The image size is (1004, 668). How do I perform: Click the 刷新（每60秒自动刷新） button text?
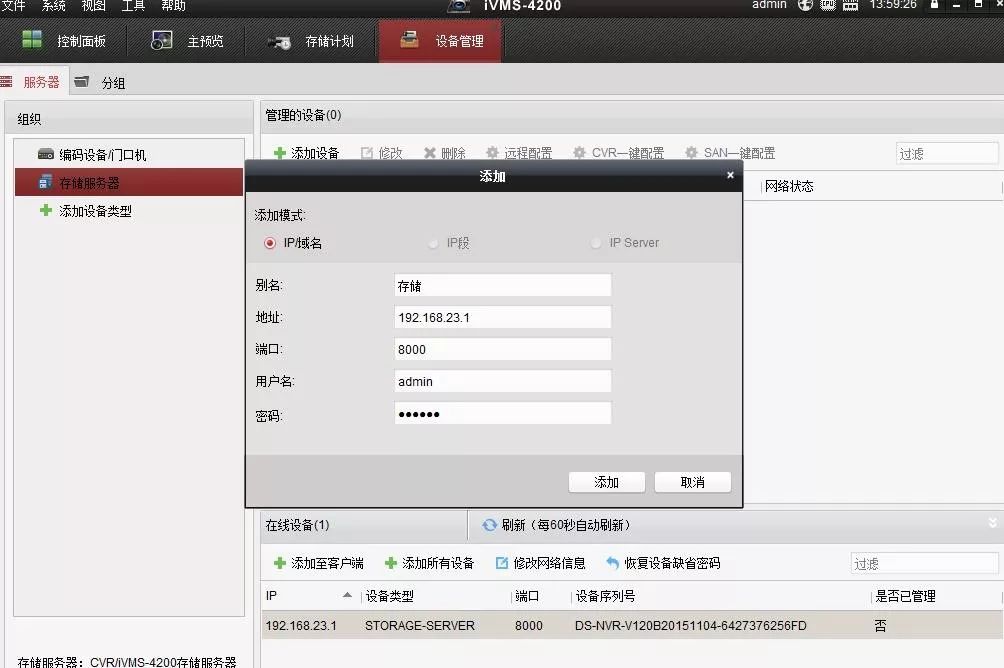click(x=566, y=525)
